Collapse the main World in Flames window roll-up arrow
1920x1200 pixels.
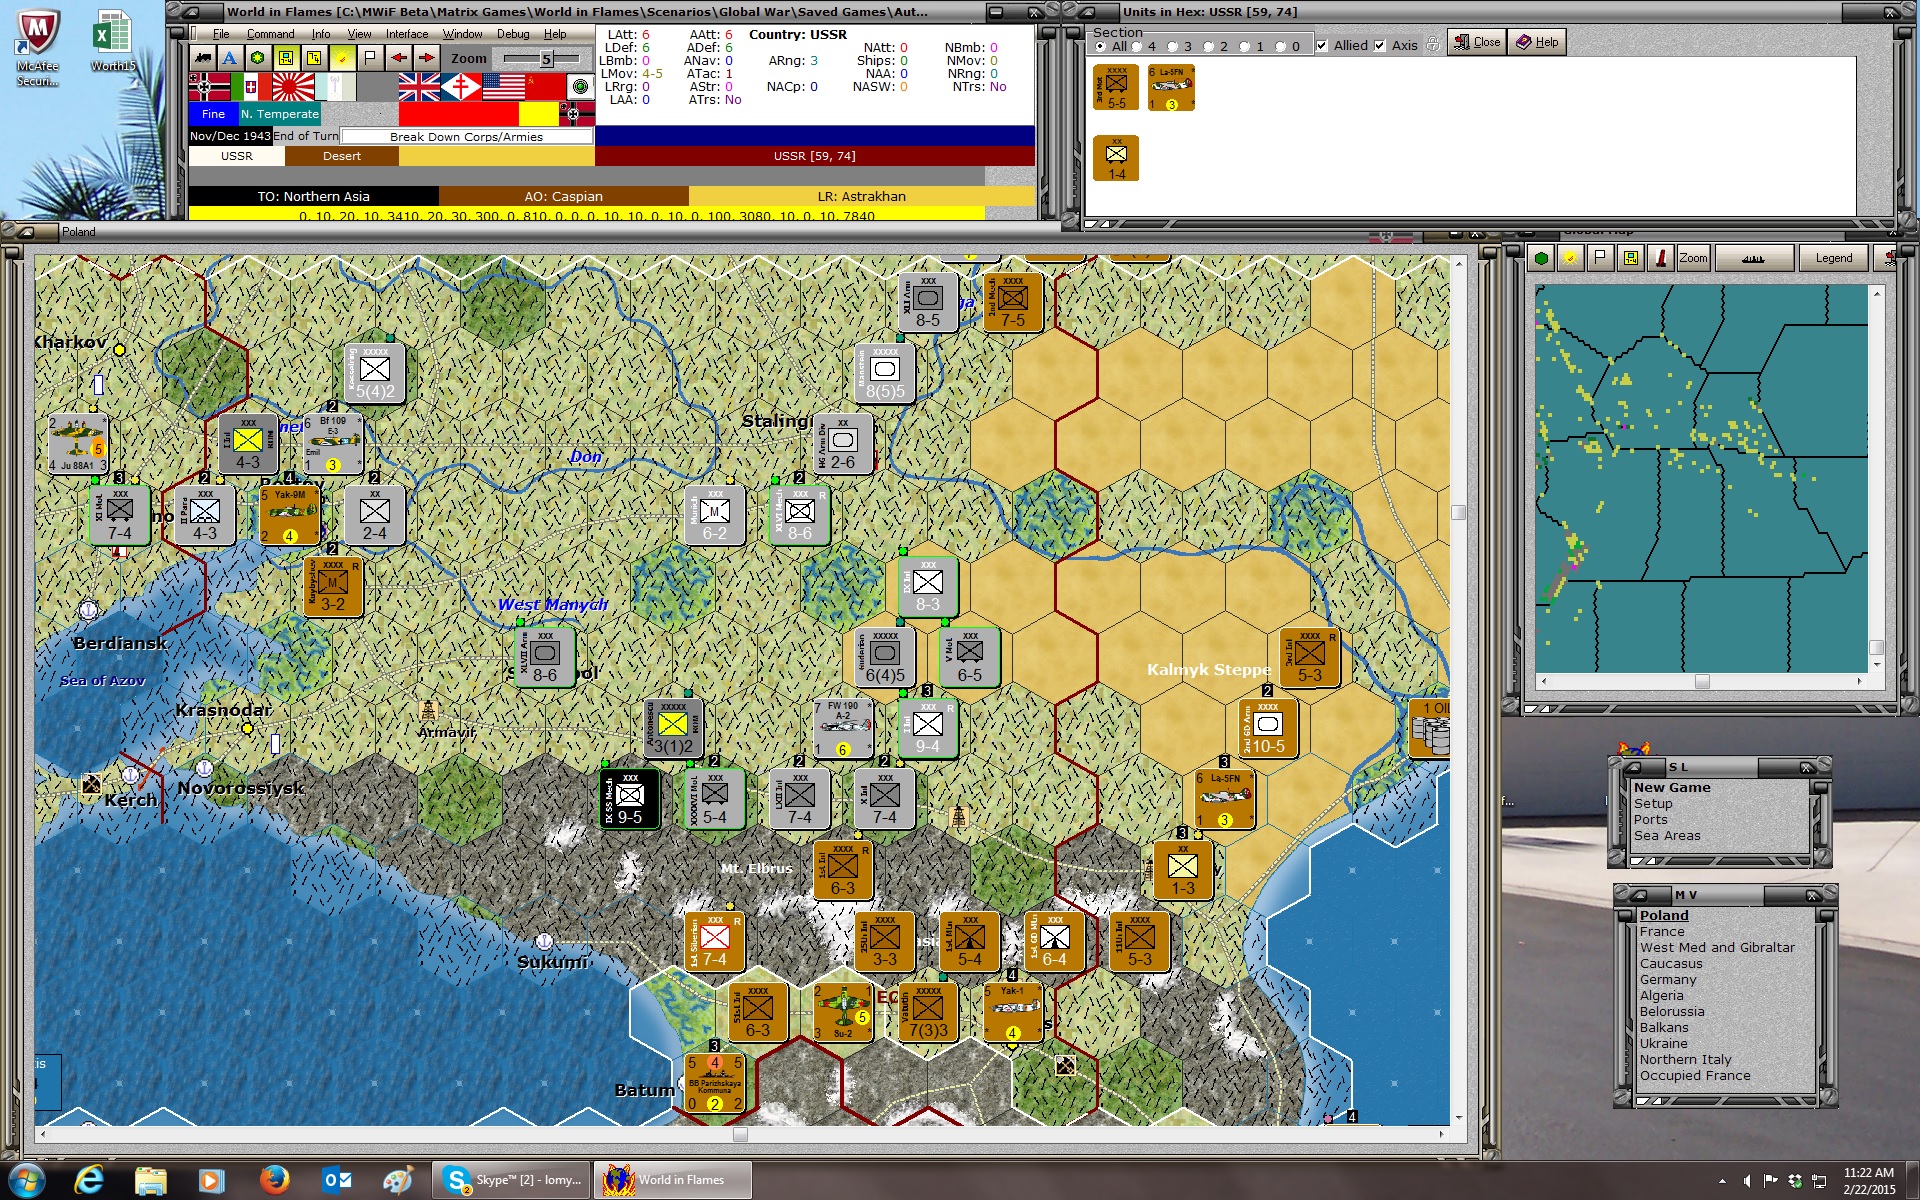pyautogui.click(x=190, y=12)
